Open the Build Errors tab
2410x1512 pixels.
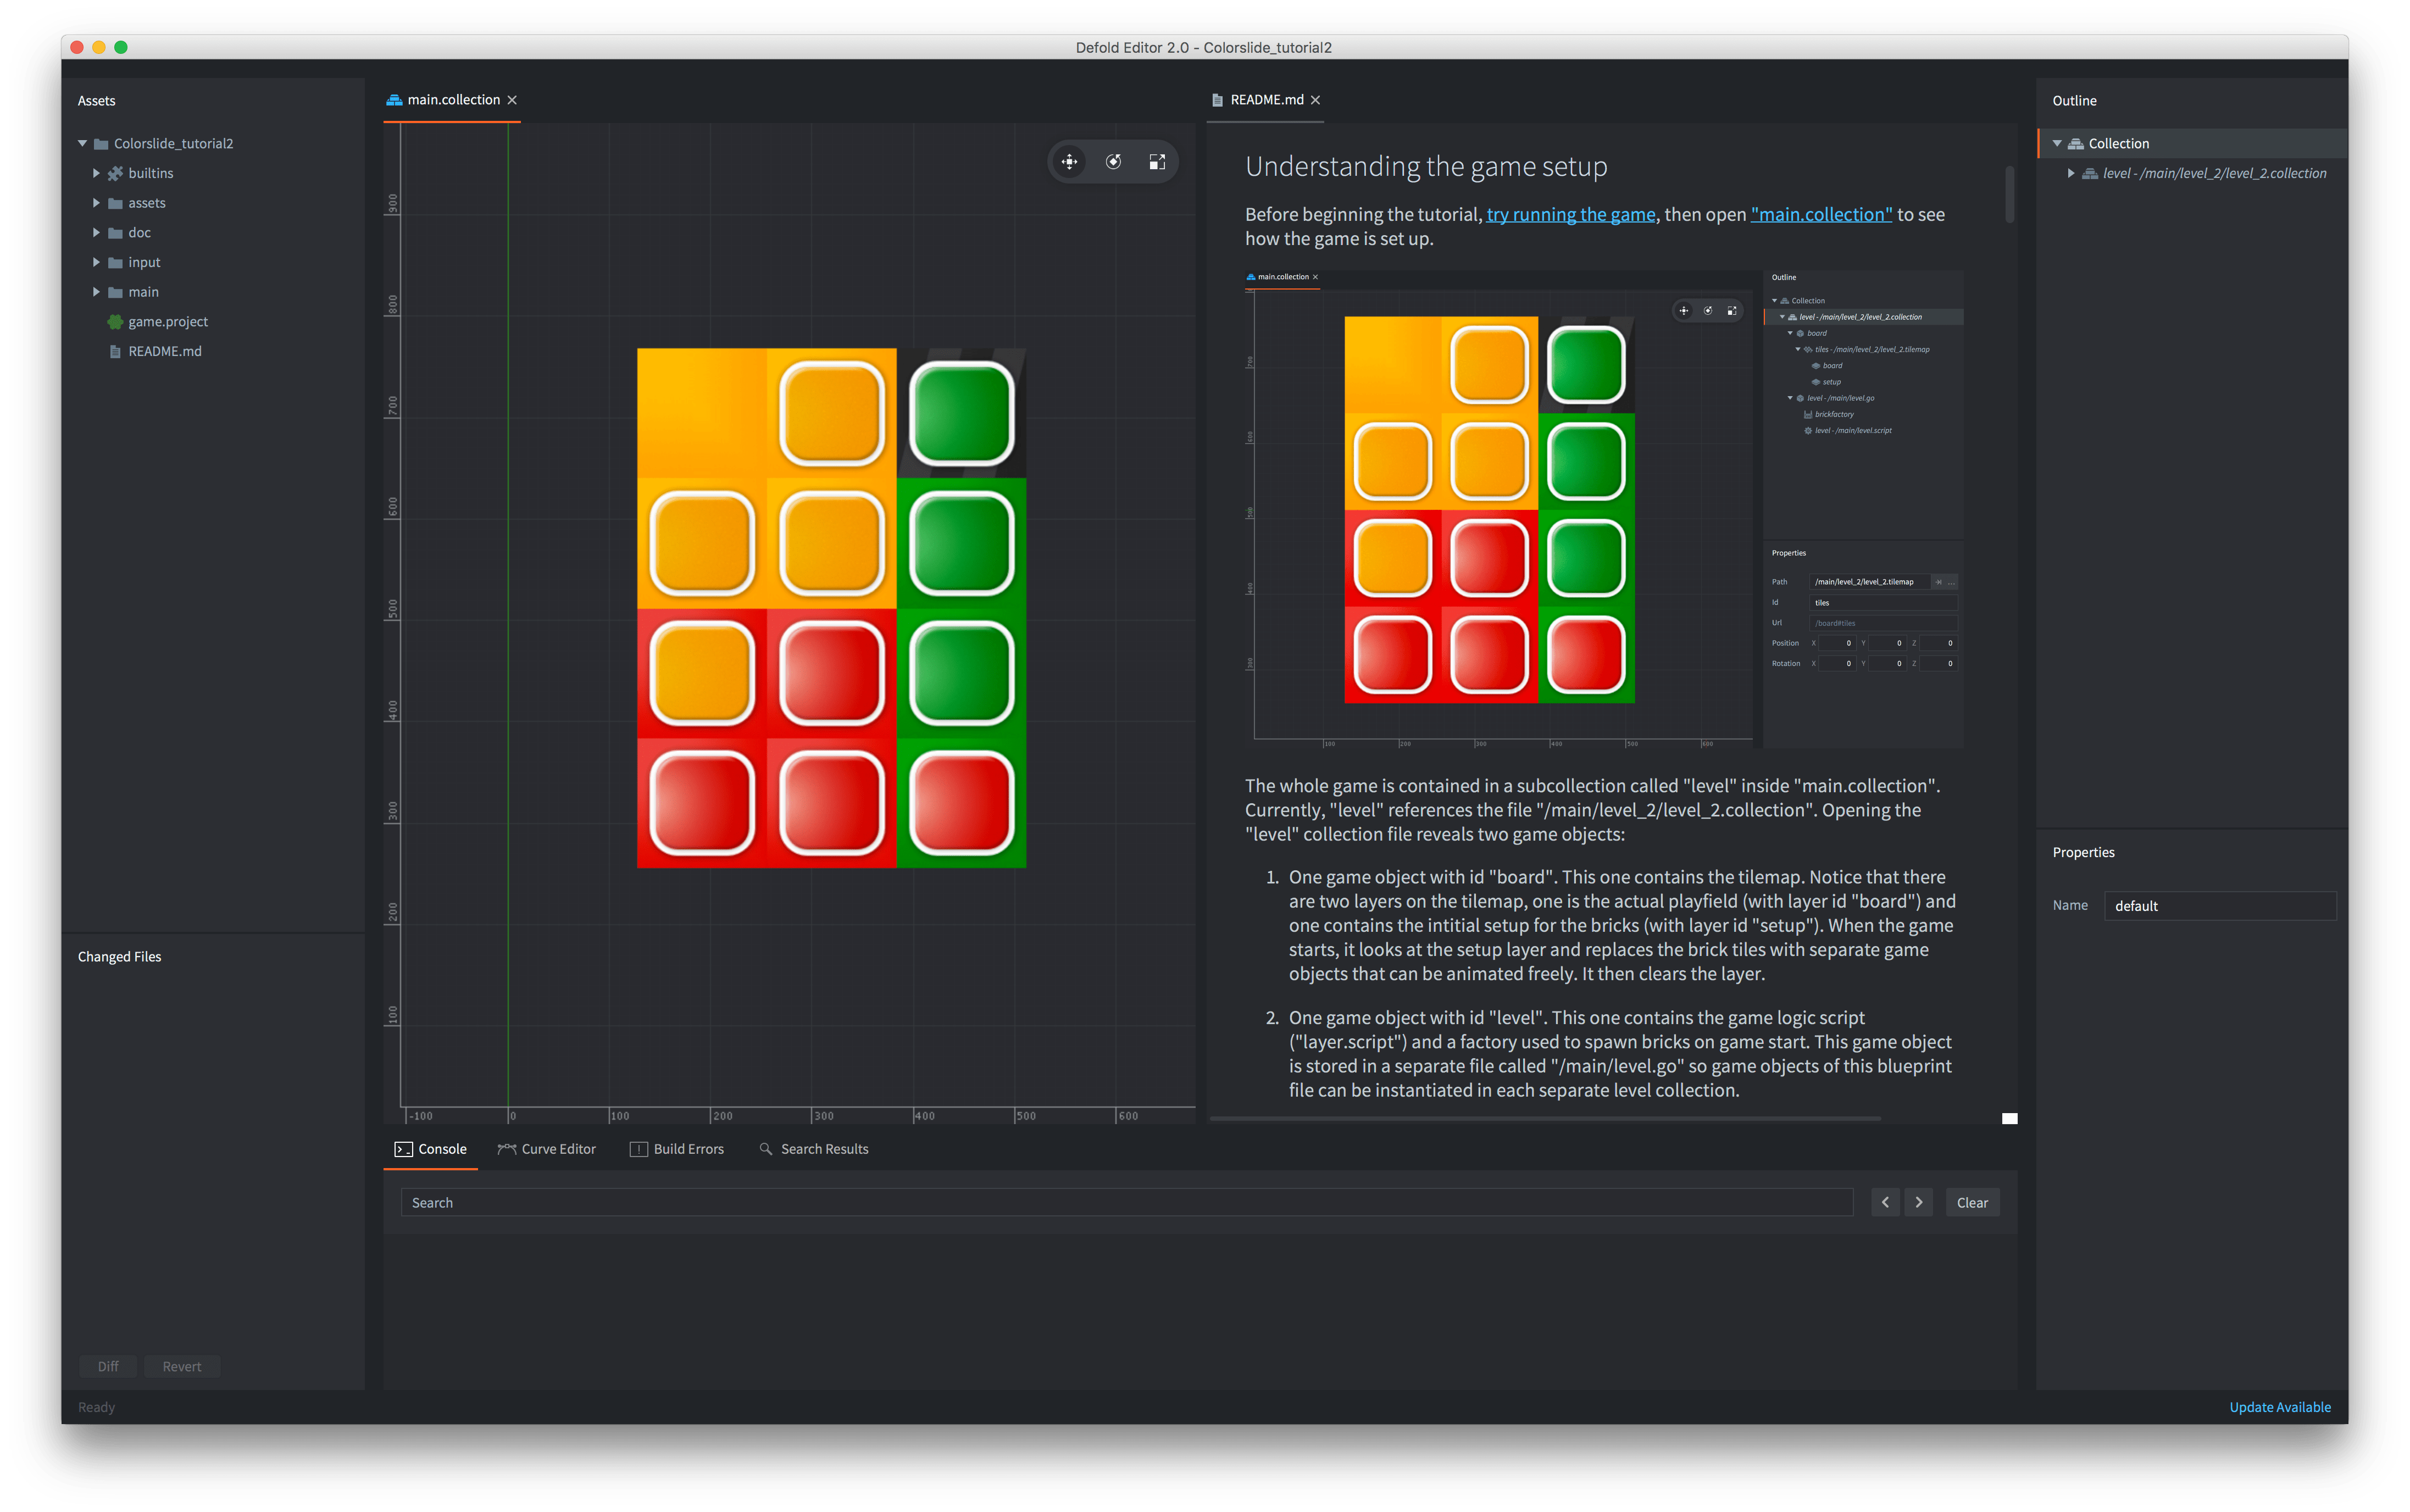[x=677, y=1149]
